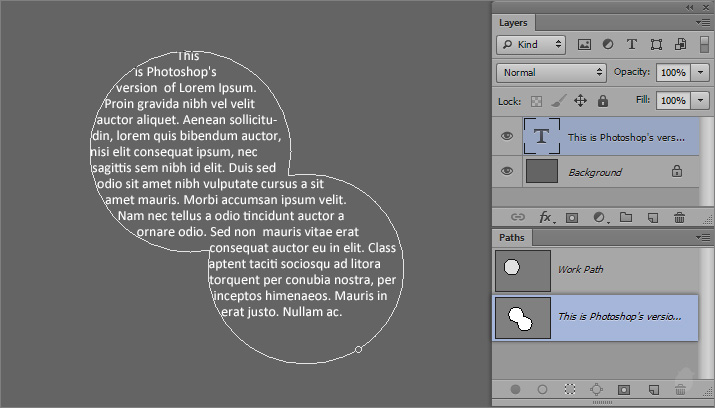Viewport: 715px width, 408px height.
Task: Open the Normal blend mode dropdown
Action: [551, 73]
